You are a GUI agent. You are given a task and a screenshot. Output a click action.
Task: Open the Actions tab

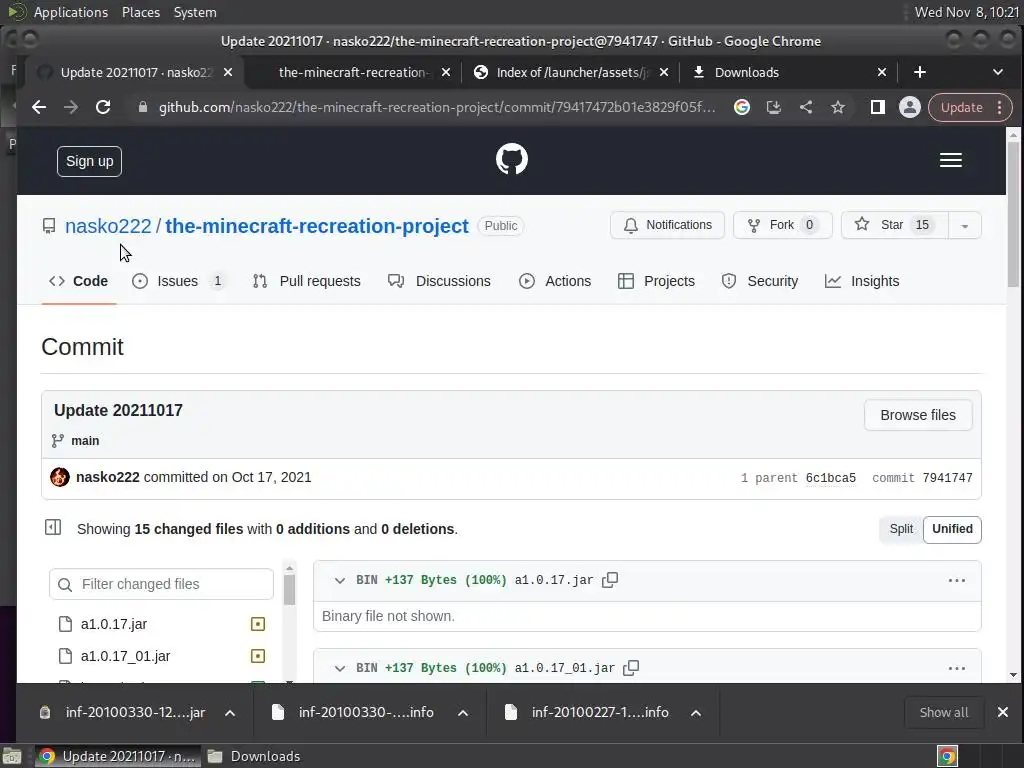tap(555, 281)
